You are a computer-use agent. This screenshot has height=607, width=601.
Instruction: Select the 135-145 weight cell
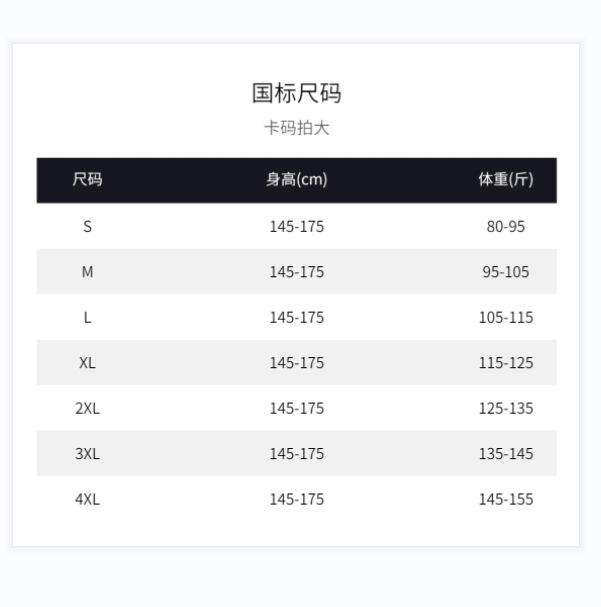[505, 454]
